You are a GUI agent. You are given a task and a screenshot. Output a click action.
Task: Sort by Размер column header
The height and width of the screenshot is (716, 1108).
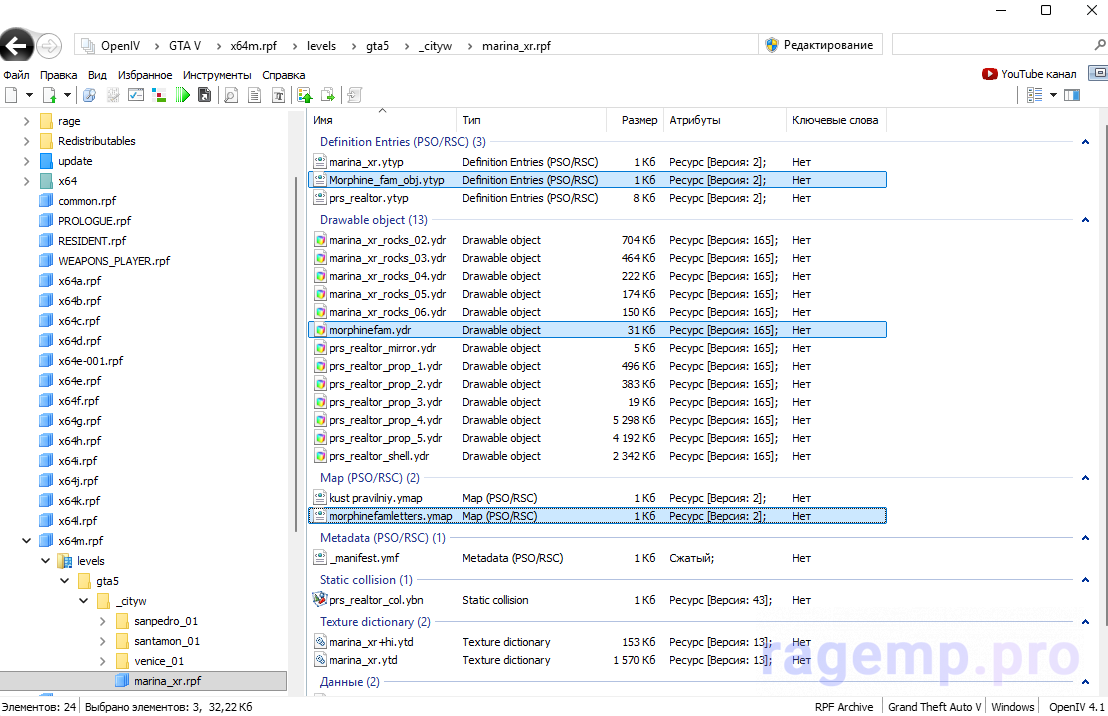tap(639, 120)
